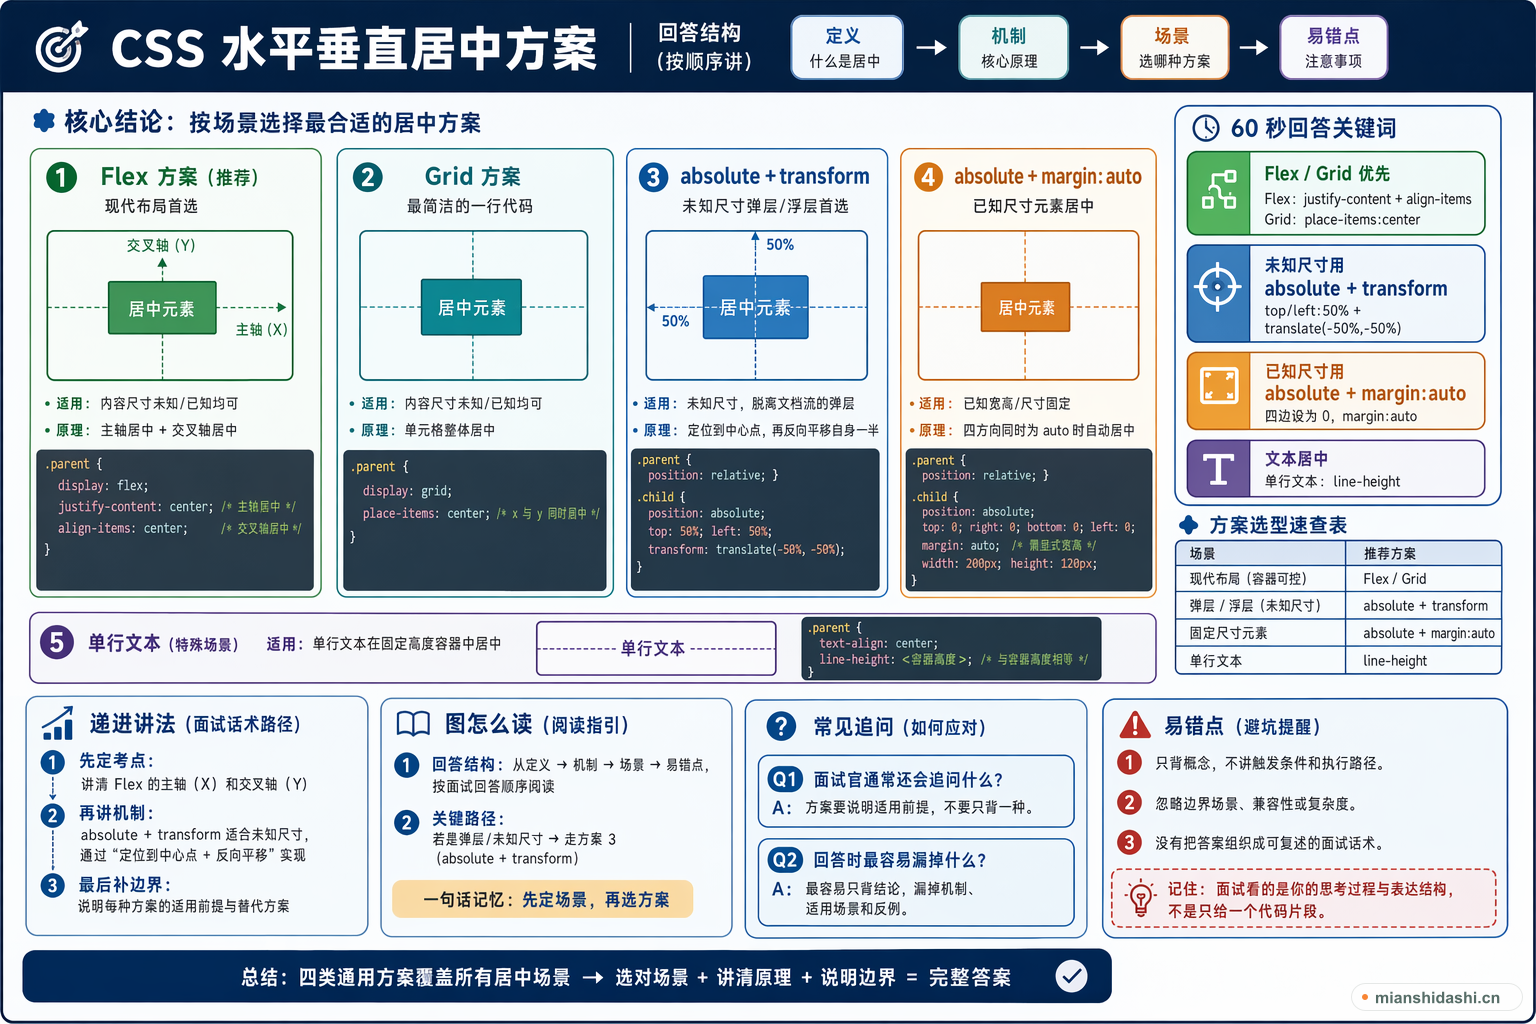Click the purple number 5 badge for 单行文本

pos(57,642)
